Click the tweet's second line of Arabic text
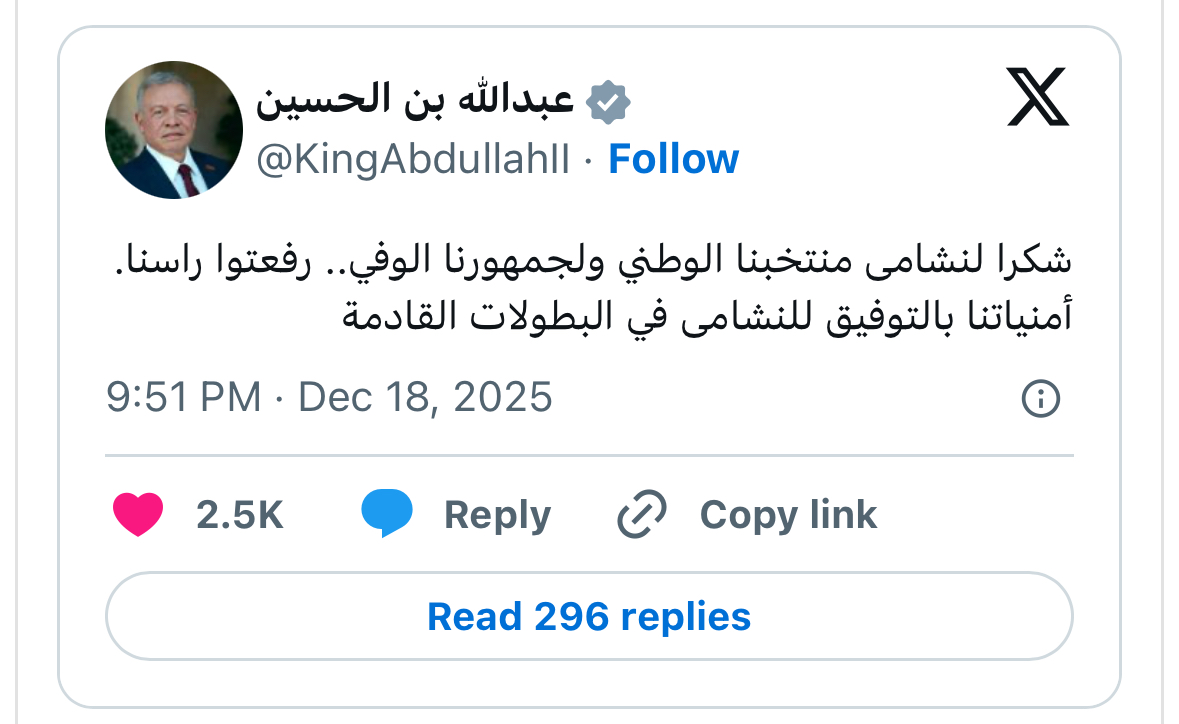 pos(706,318)
